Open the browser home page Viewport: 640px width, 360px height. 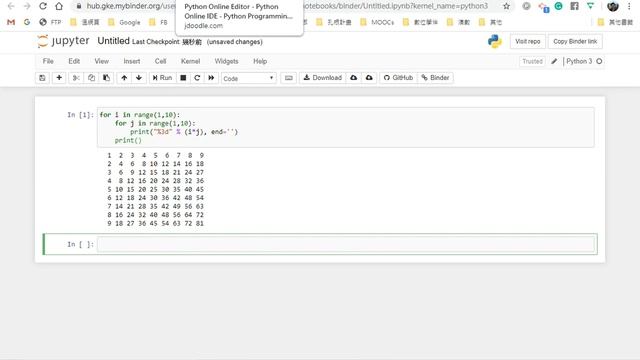[x=59, y=6]
